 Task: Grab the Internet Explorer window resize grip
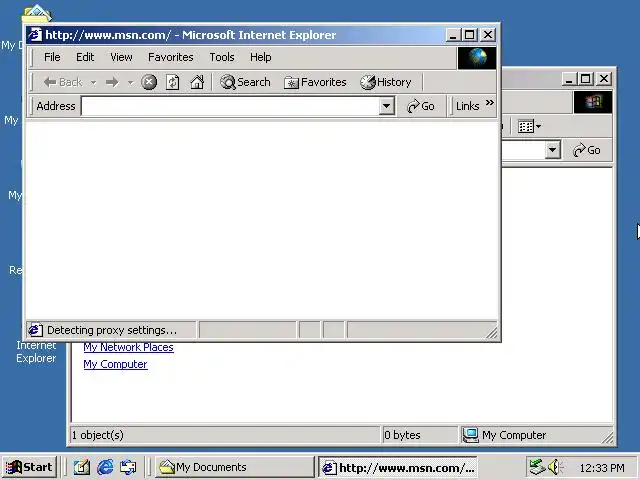tap(492, 333)
